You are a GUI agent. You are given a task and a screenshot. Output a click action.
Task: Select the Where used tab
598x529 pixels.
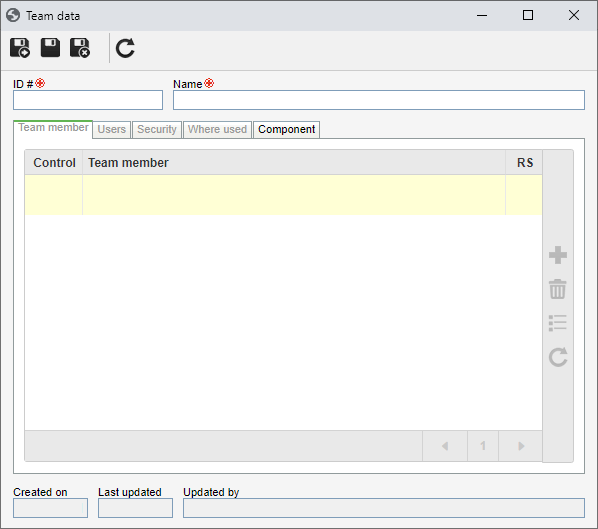217,129
